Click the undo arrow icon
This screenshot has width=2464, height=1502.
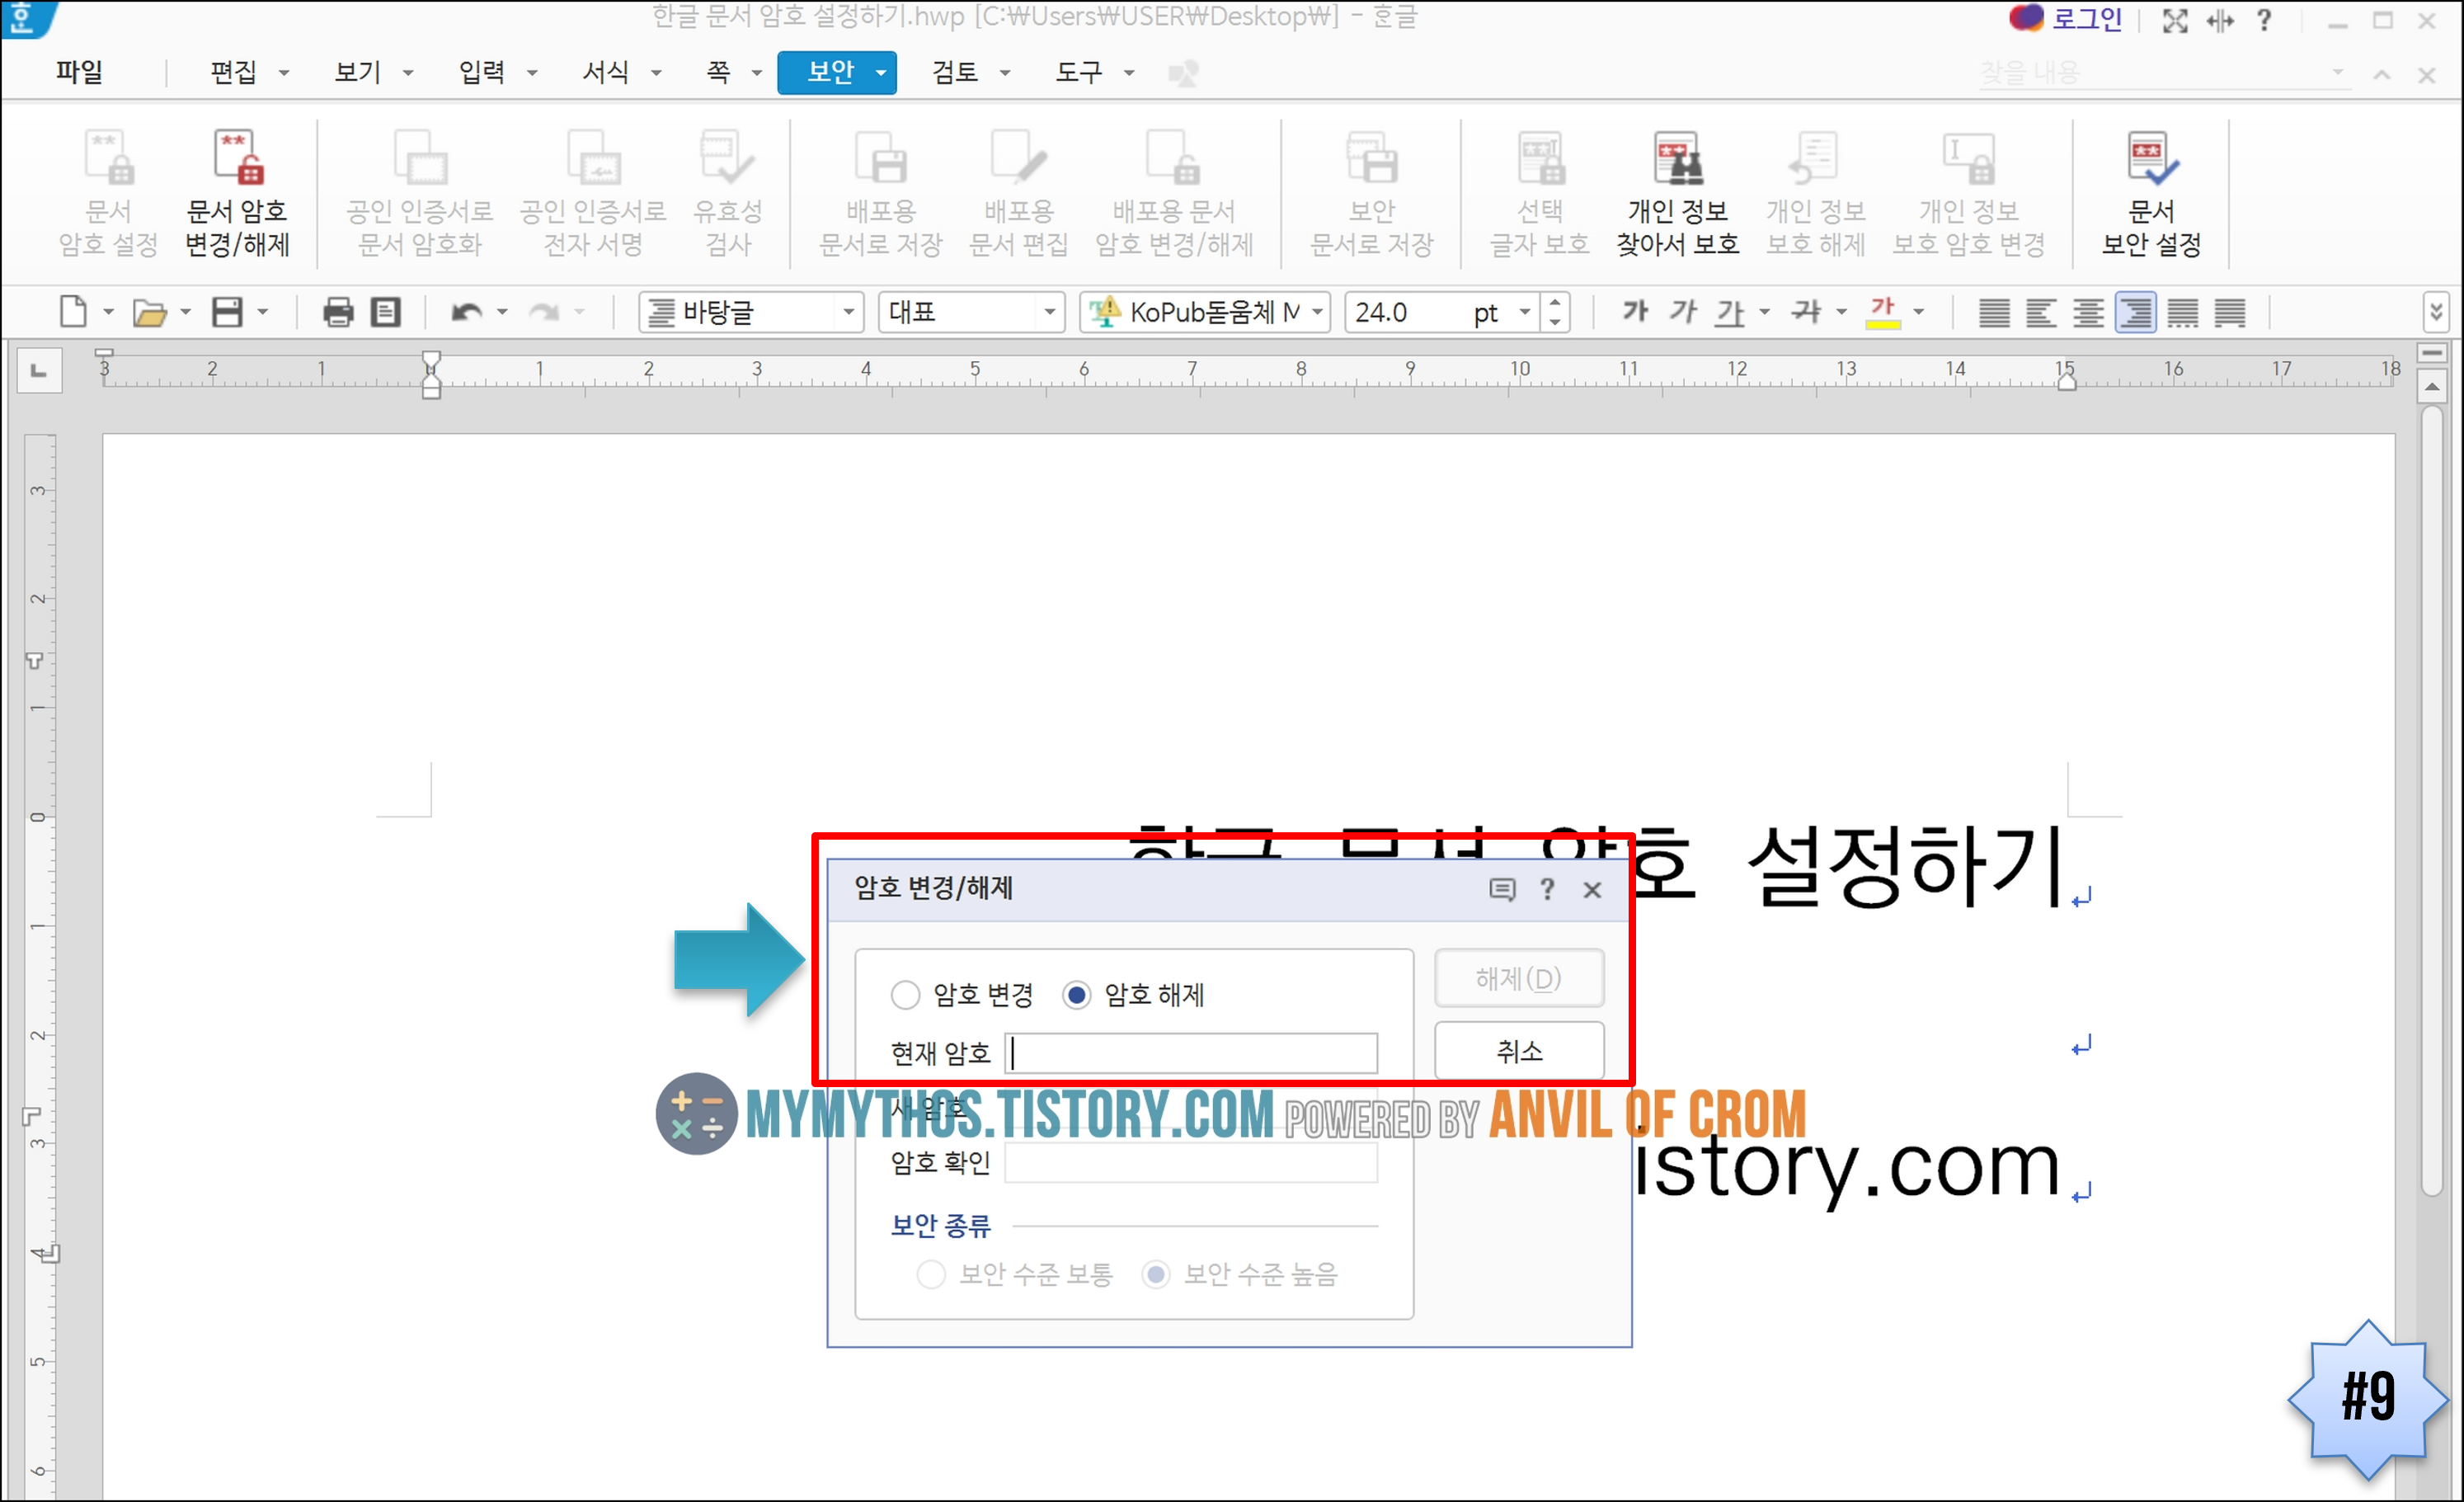tap(465, 312)
